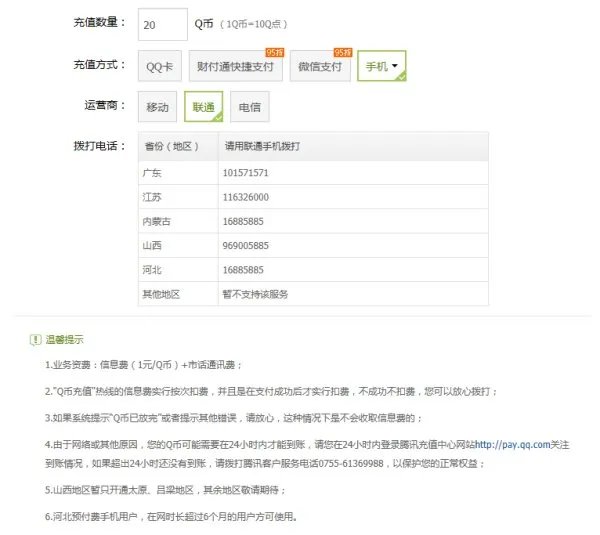Select the 内蒙古 province cell
Viewport: 600px width, 535px height.
[178, 222]
